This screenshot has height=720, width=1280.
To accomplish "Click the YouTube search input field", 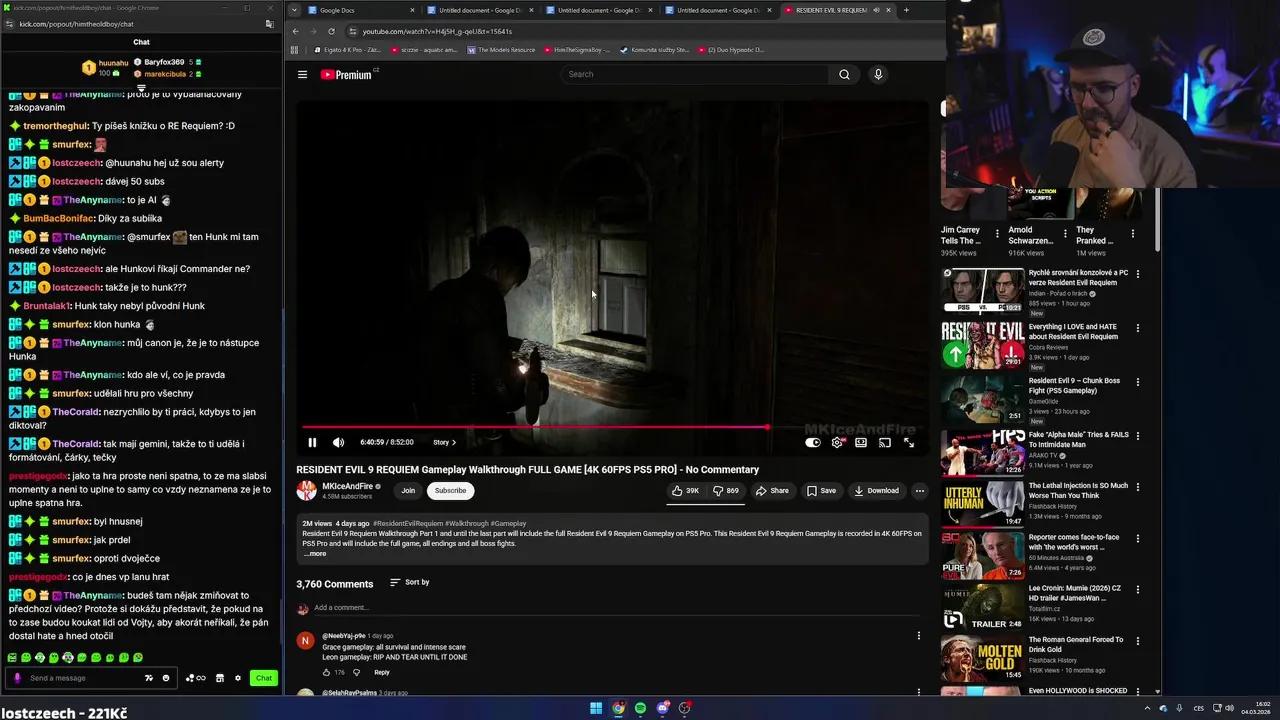I will [694, 74].
